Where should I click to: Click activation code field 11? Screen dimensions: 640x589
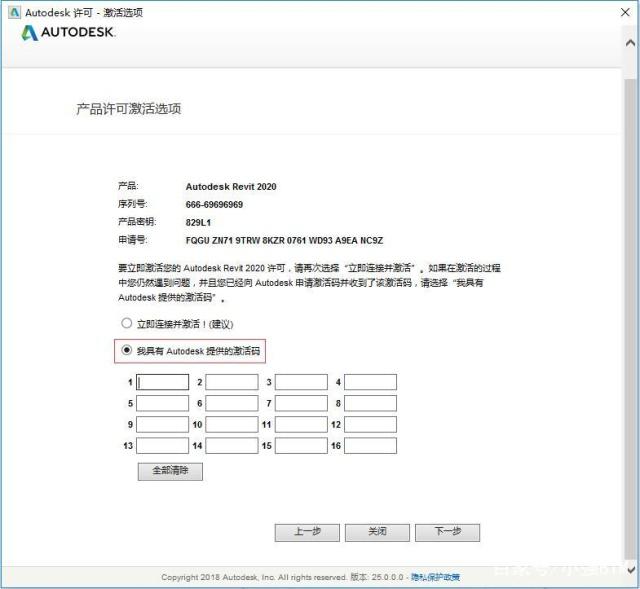pos(301,425)
